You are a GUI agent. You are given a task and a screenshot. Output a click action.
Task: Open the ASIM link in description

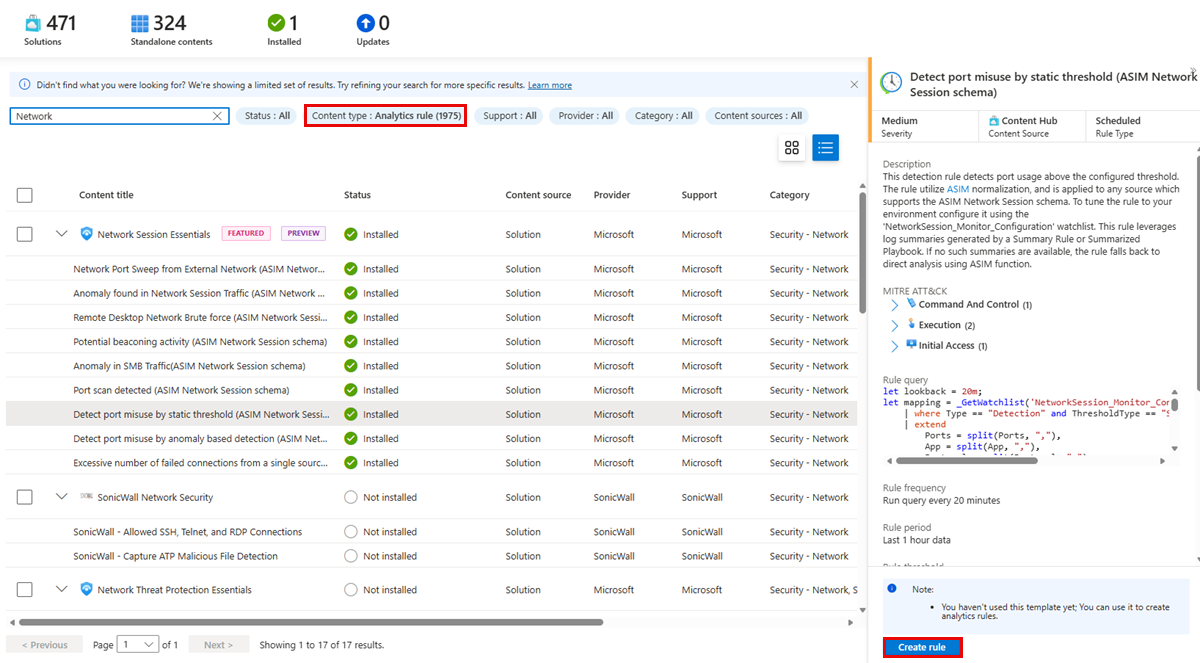click(958, 188)
